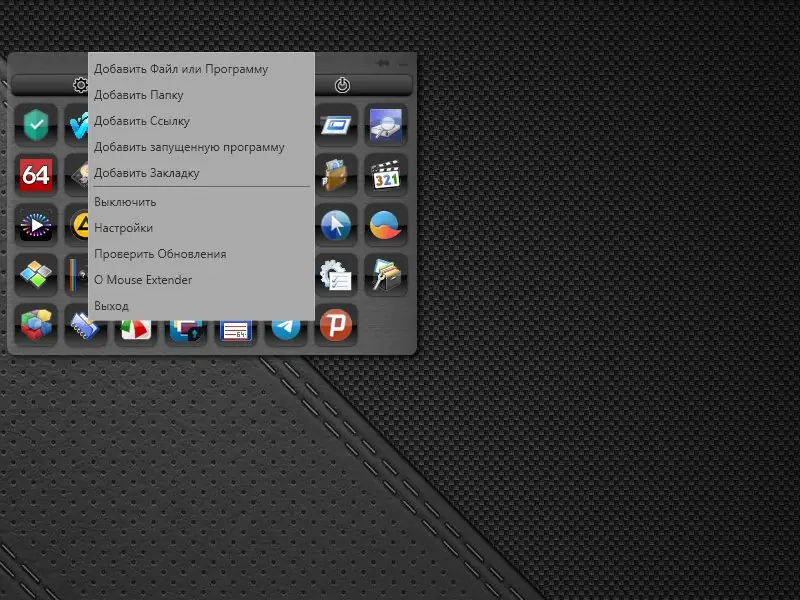Image resolution: width=800 pixels, height=600 pixels.
Task: Click the power icon in top bar
Action: click(x=342, y=85)
